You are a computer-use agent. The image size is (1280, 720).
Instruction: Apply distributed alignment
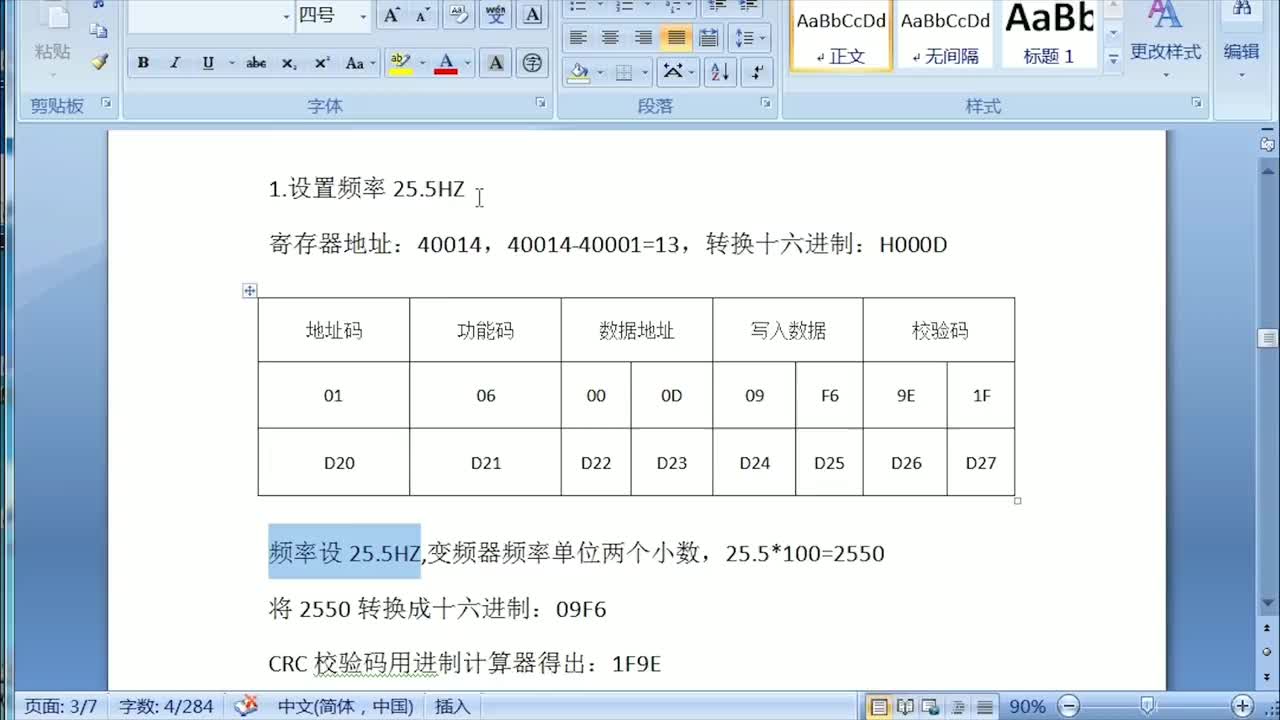[x=709, y=38]
